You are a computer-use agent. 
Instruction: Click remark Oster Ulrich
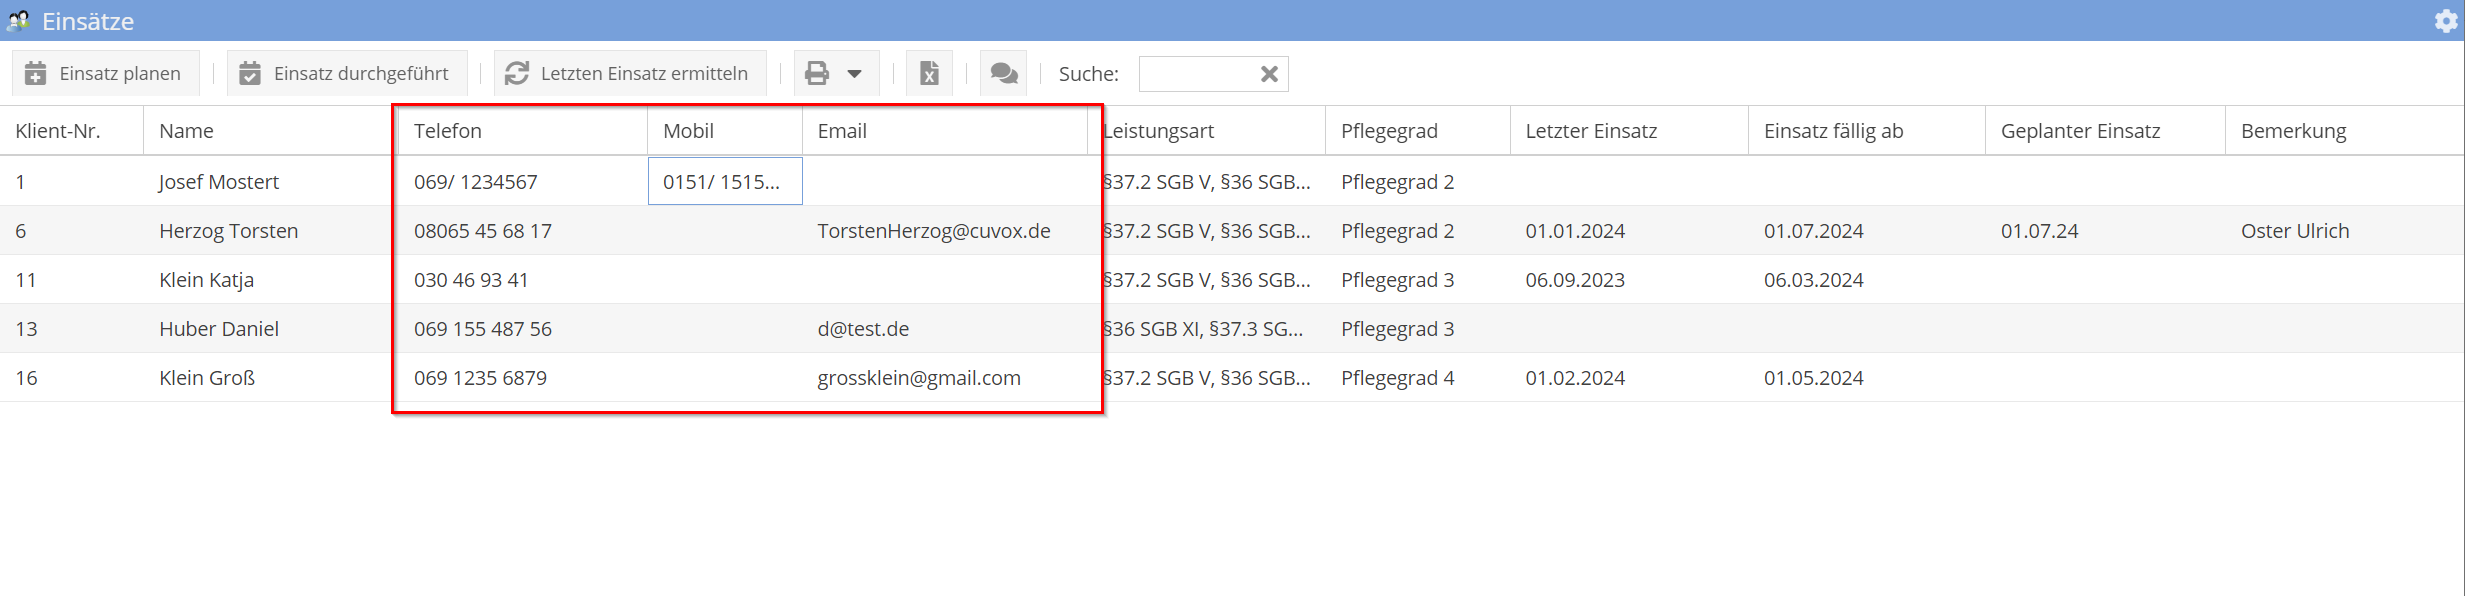pyautogui.click(x=2295, y=231)
